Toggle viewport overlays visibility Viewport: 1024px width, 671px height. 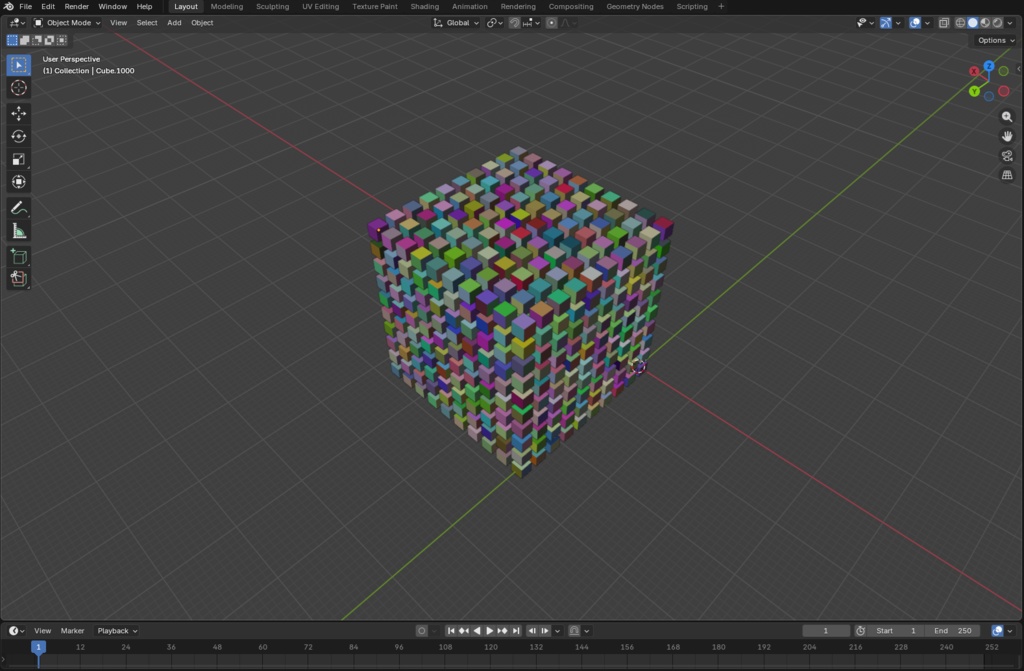coord(913,22)
